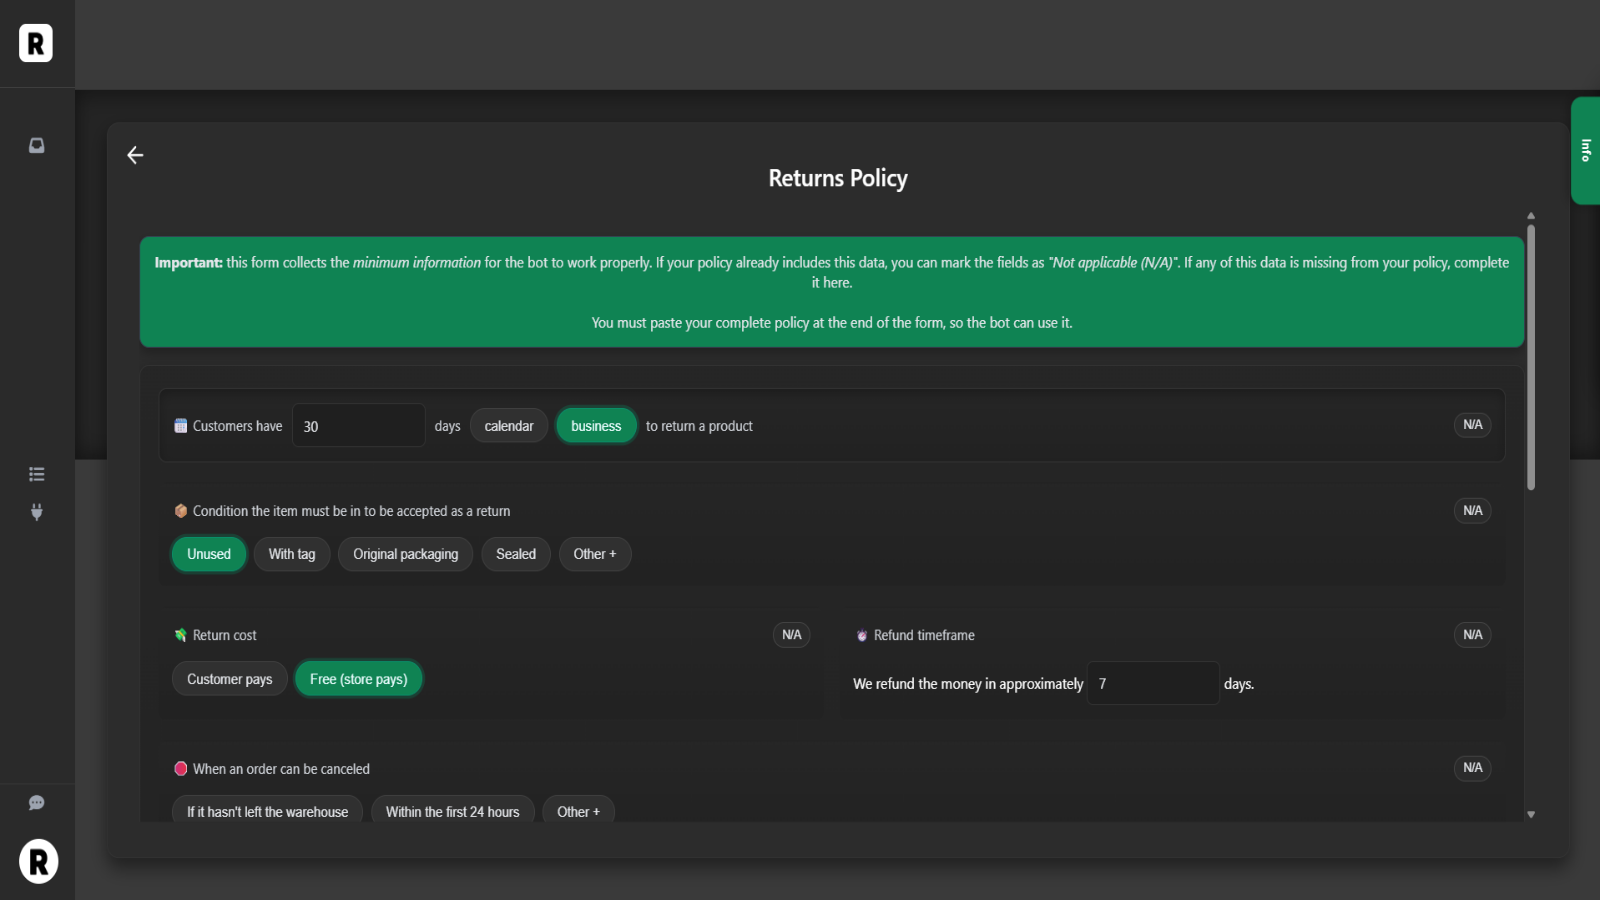This screenshot has width=1600, height=900.
Task: Open Other + under item condition
Action: (595, 553)
